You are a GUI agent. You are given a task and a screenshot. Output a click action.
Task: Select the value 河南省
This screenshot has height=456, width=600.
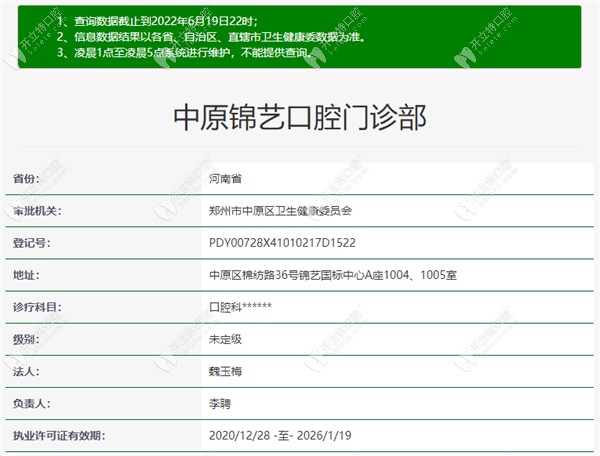pyautogui.click(x=225, y=179)
